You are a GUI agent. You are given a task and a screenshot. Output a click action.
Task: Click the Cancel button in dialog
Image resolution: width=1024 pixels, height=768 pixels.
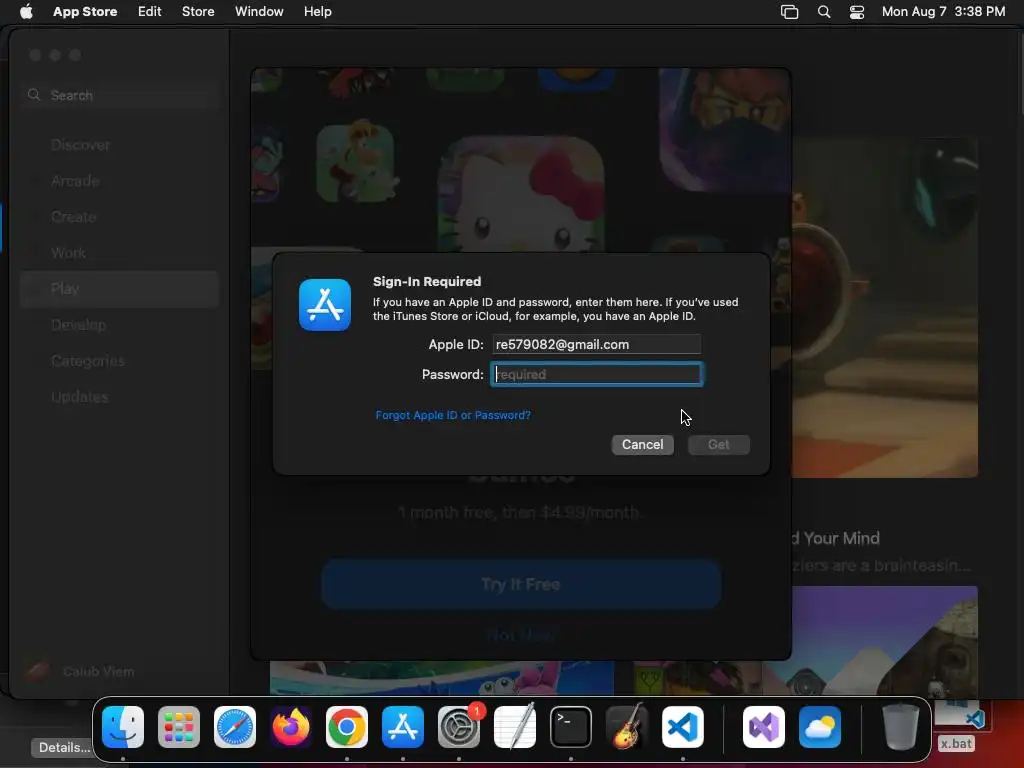pyautogui.click(x=643, y=445)
